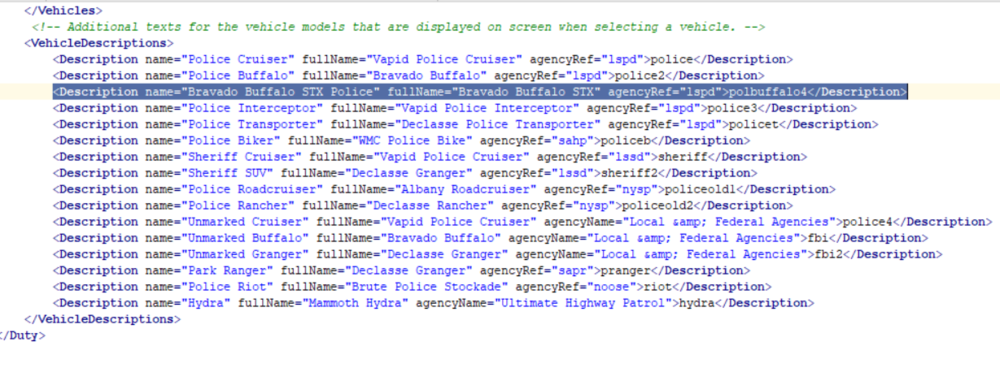This screenshot has width=1000, height=372.
Task: Click the "WMC Police Bike" fullName value
Action: click(x=413, y=140)
